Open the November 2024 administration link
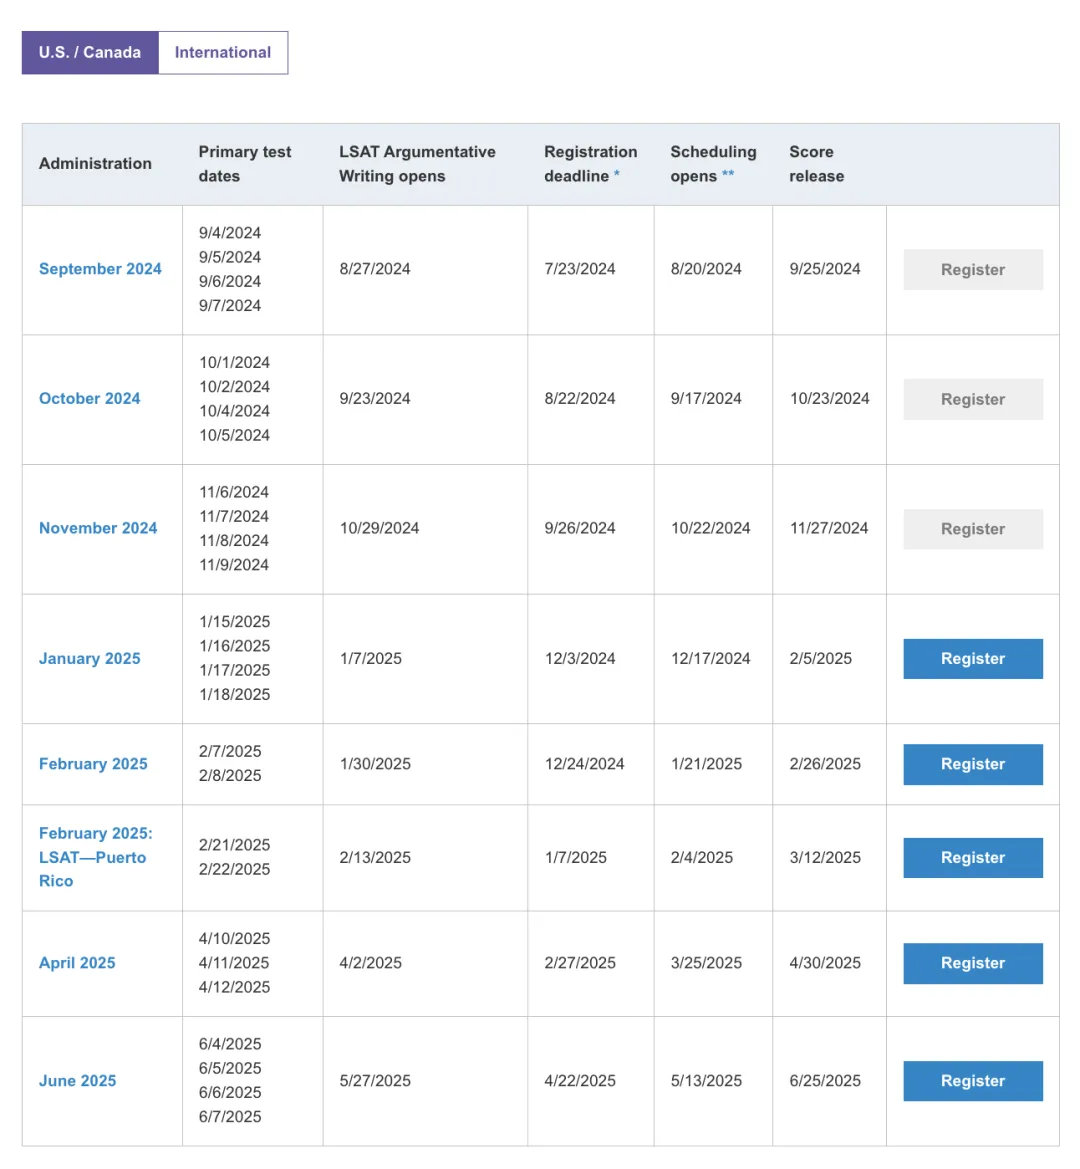This screenshot has width=1080, height=1169. pyautogui.click(x=98, y=529)
